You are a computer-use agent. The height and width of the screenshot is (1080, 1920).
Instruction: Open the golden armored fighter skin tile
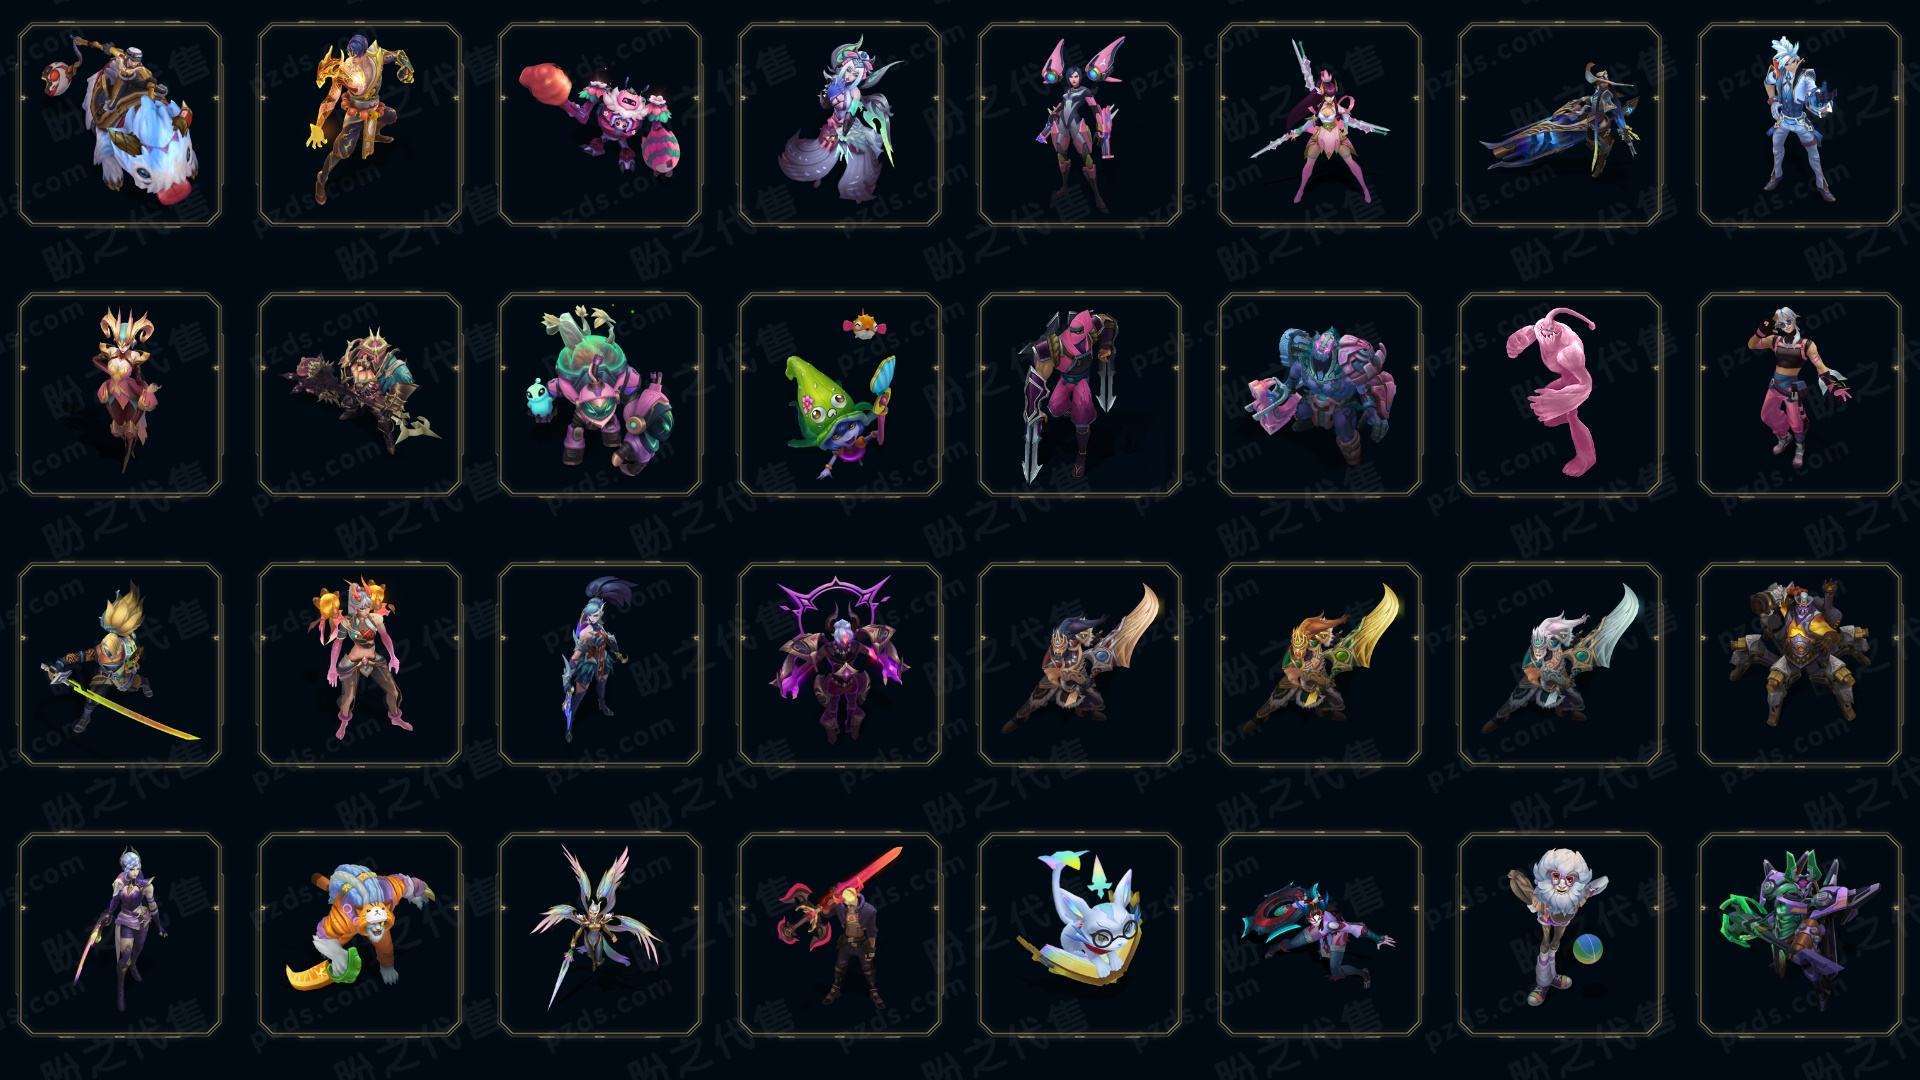pyautogui.click(x=360, y=125)
